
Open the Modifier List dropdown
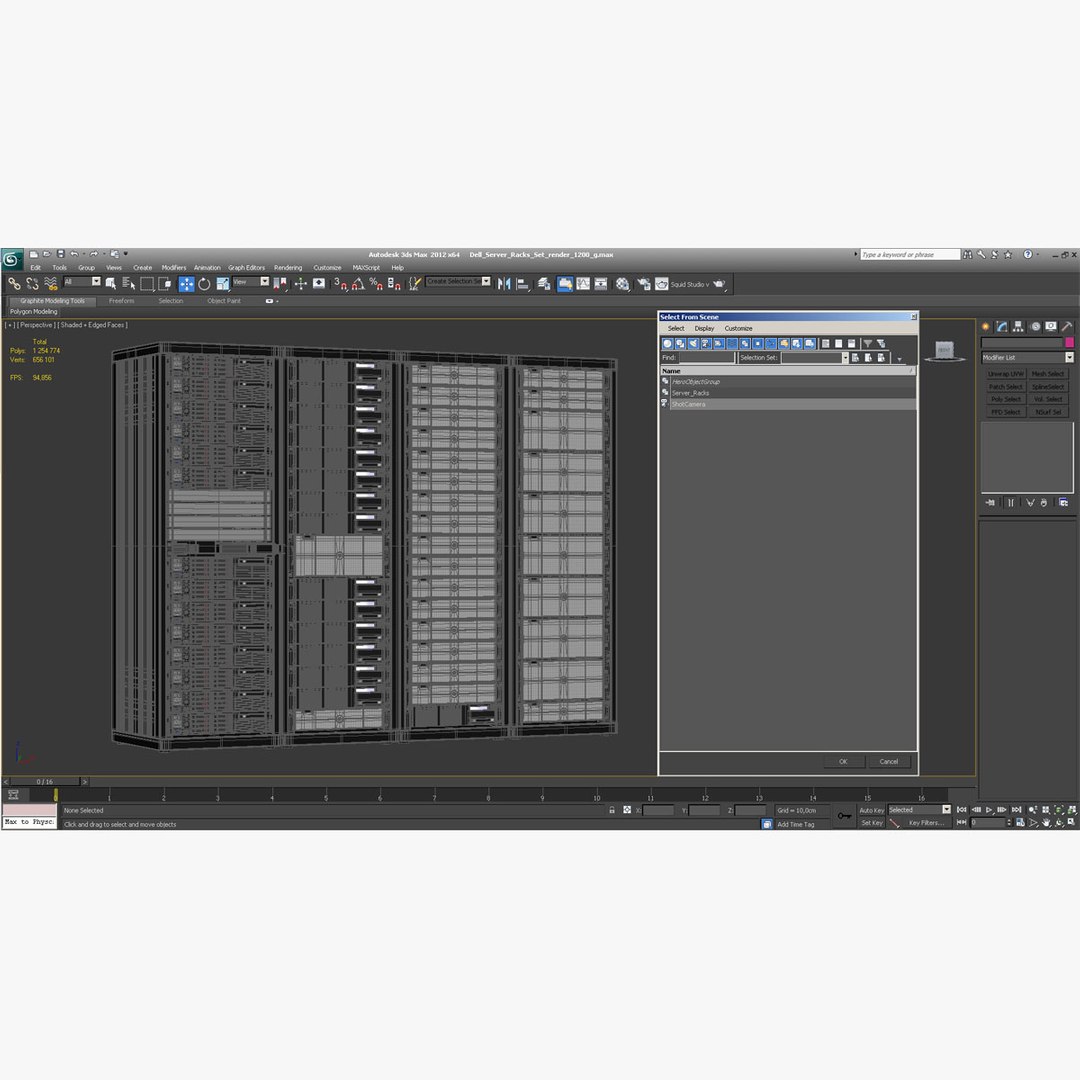[1027, 357]
